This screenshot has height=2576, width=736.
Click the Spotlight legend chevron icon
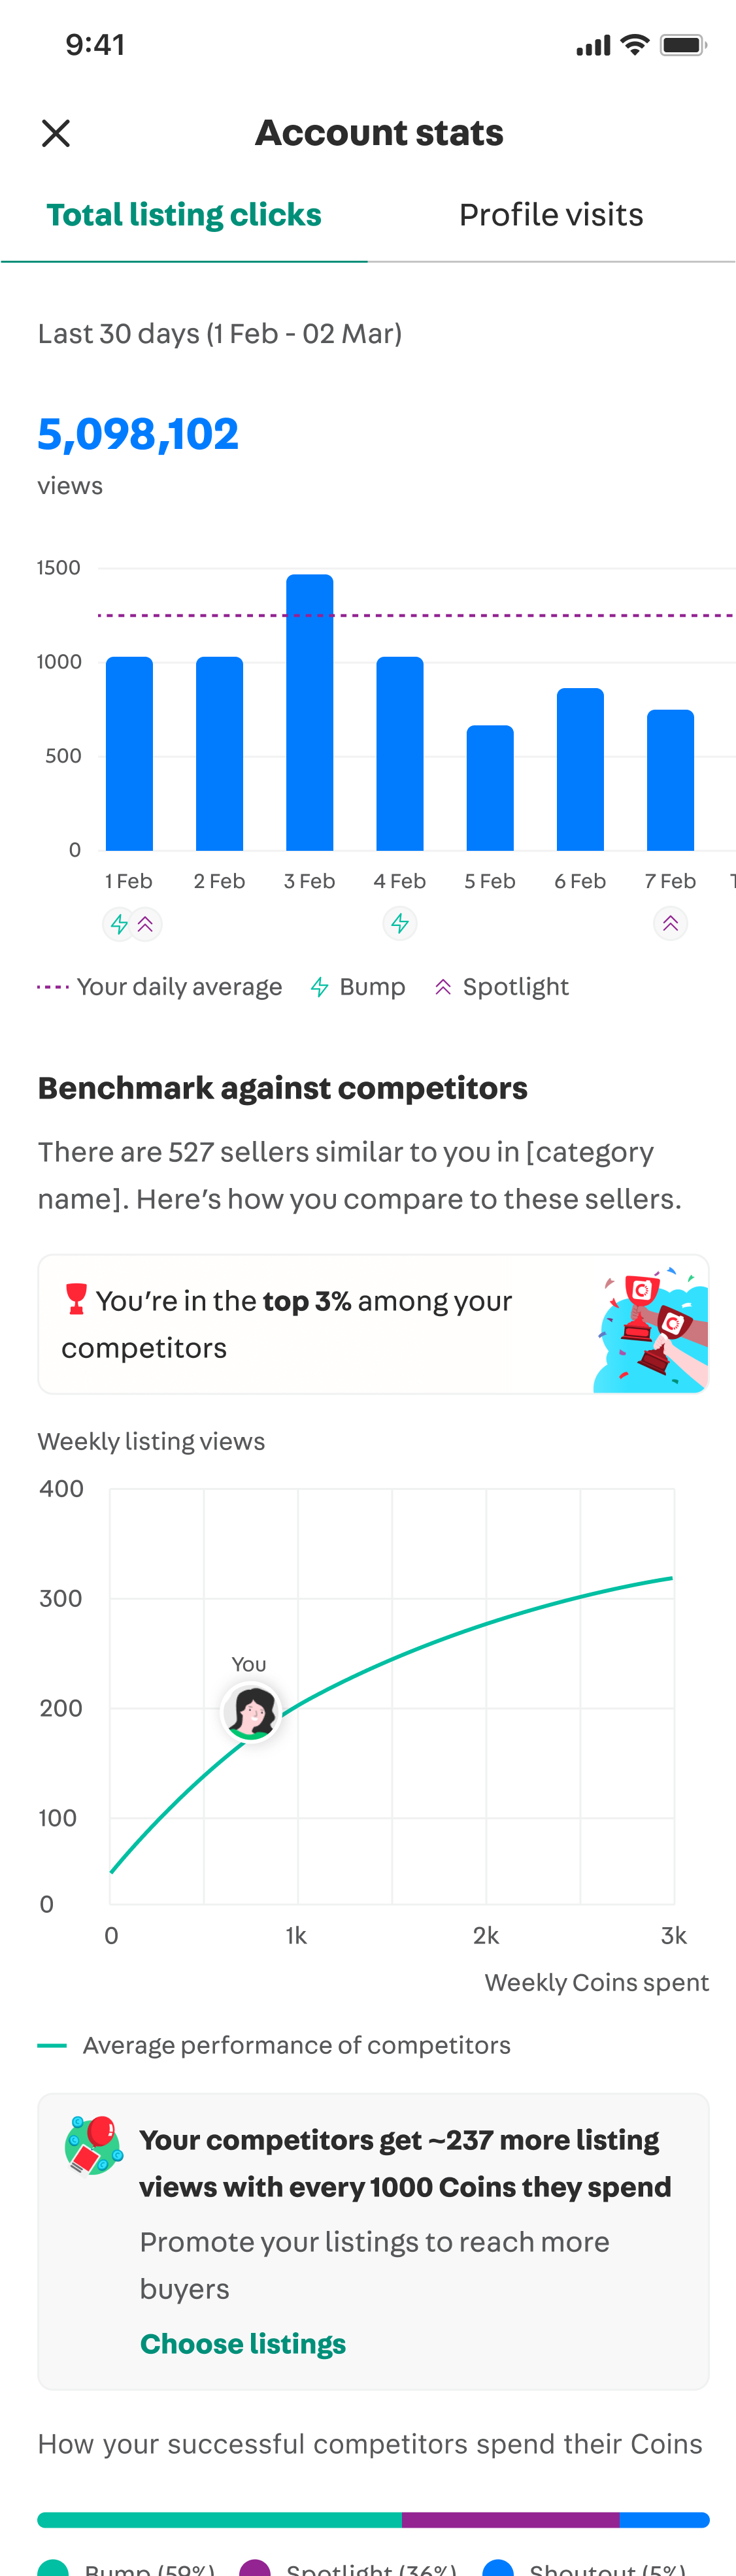(x=443, y=987)
